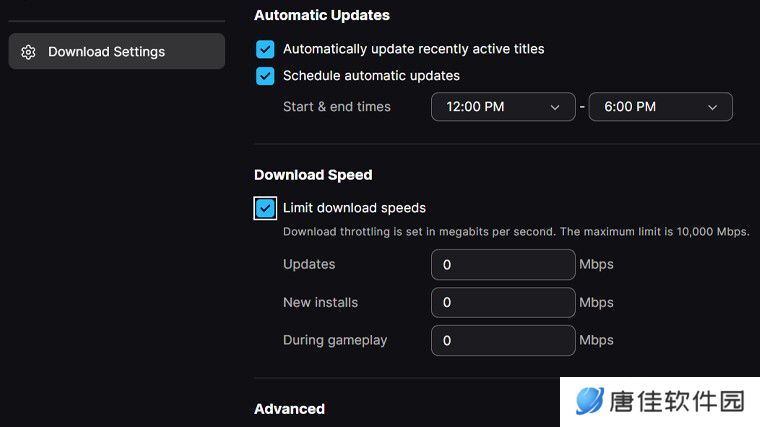Screen dimensions: 760x427
Task: Uncheck Automatically update recently active titles checkbox
Action: (265, 49)
